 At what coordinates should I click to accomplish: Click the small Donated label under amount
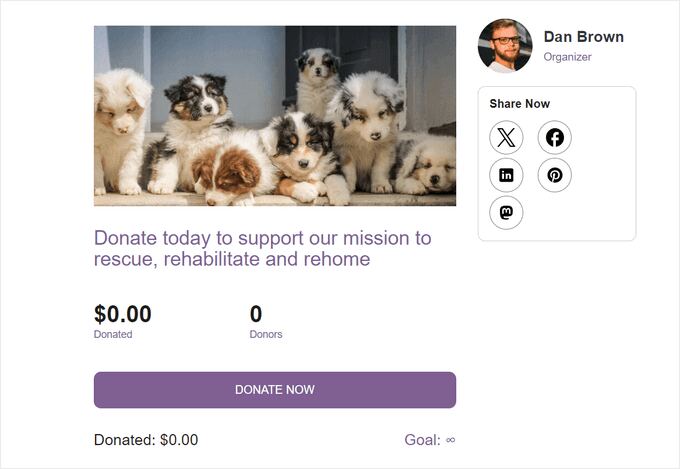[113, 334]
